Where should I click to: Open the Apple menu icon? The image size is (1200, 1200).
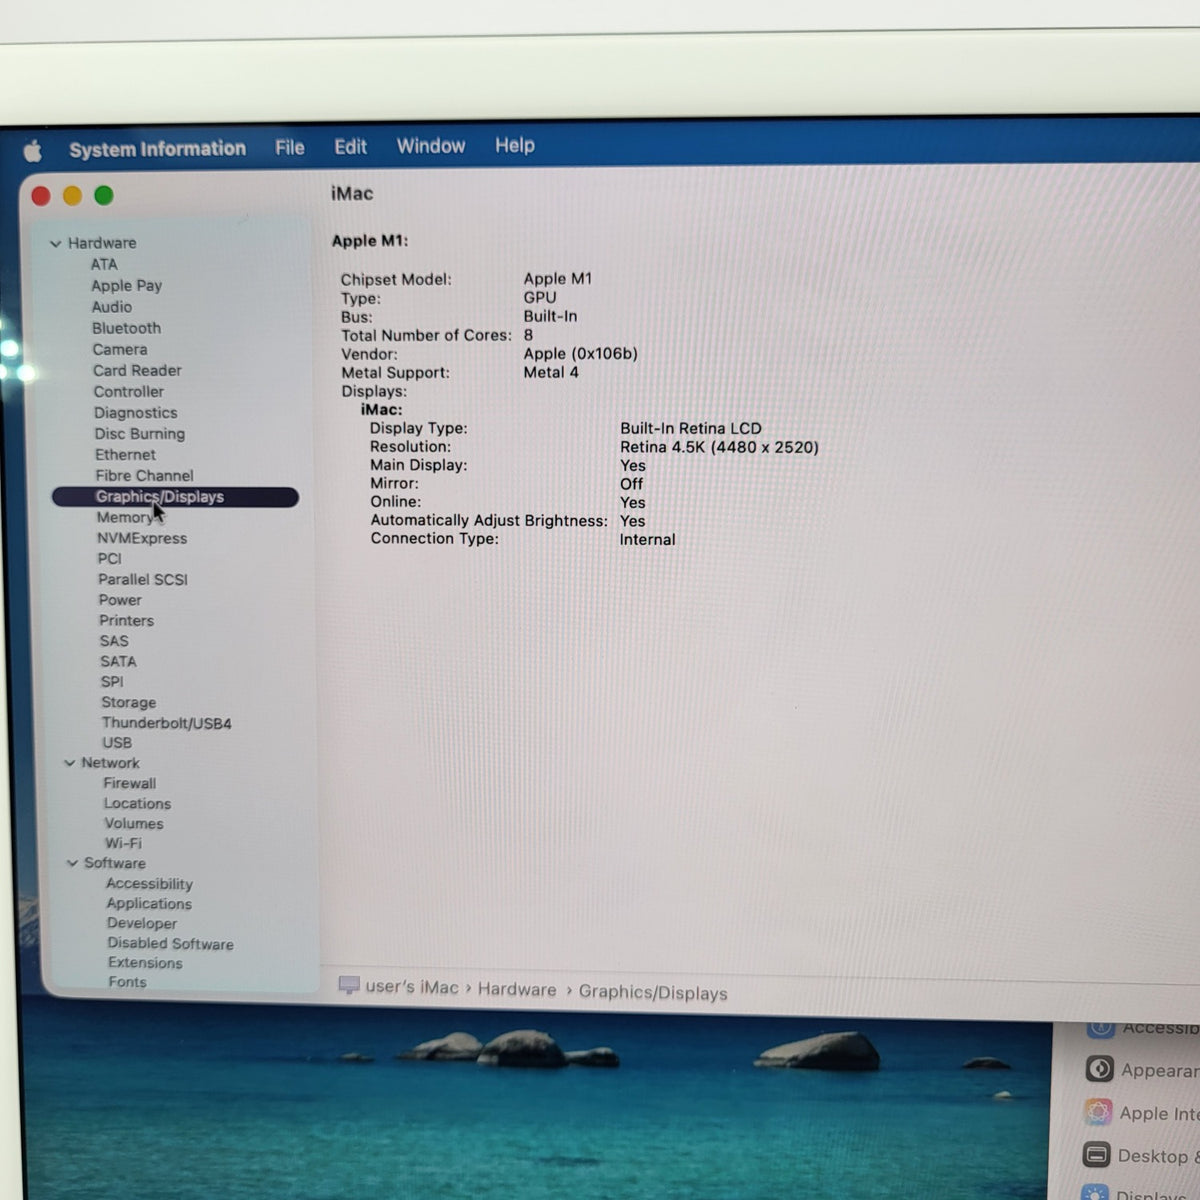pos(33,151)
